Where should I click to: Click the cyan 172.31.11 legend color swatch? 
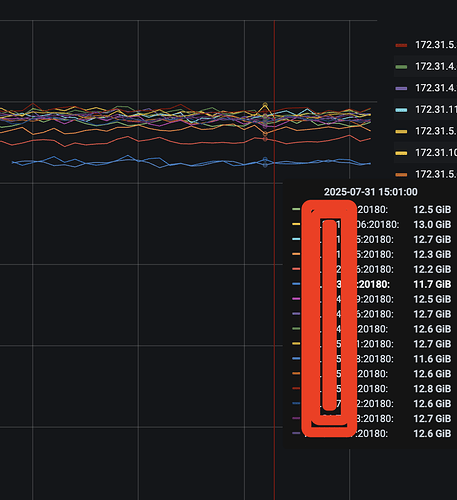(401, 110)
